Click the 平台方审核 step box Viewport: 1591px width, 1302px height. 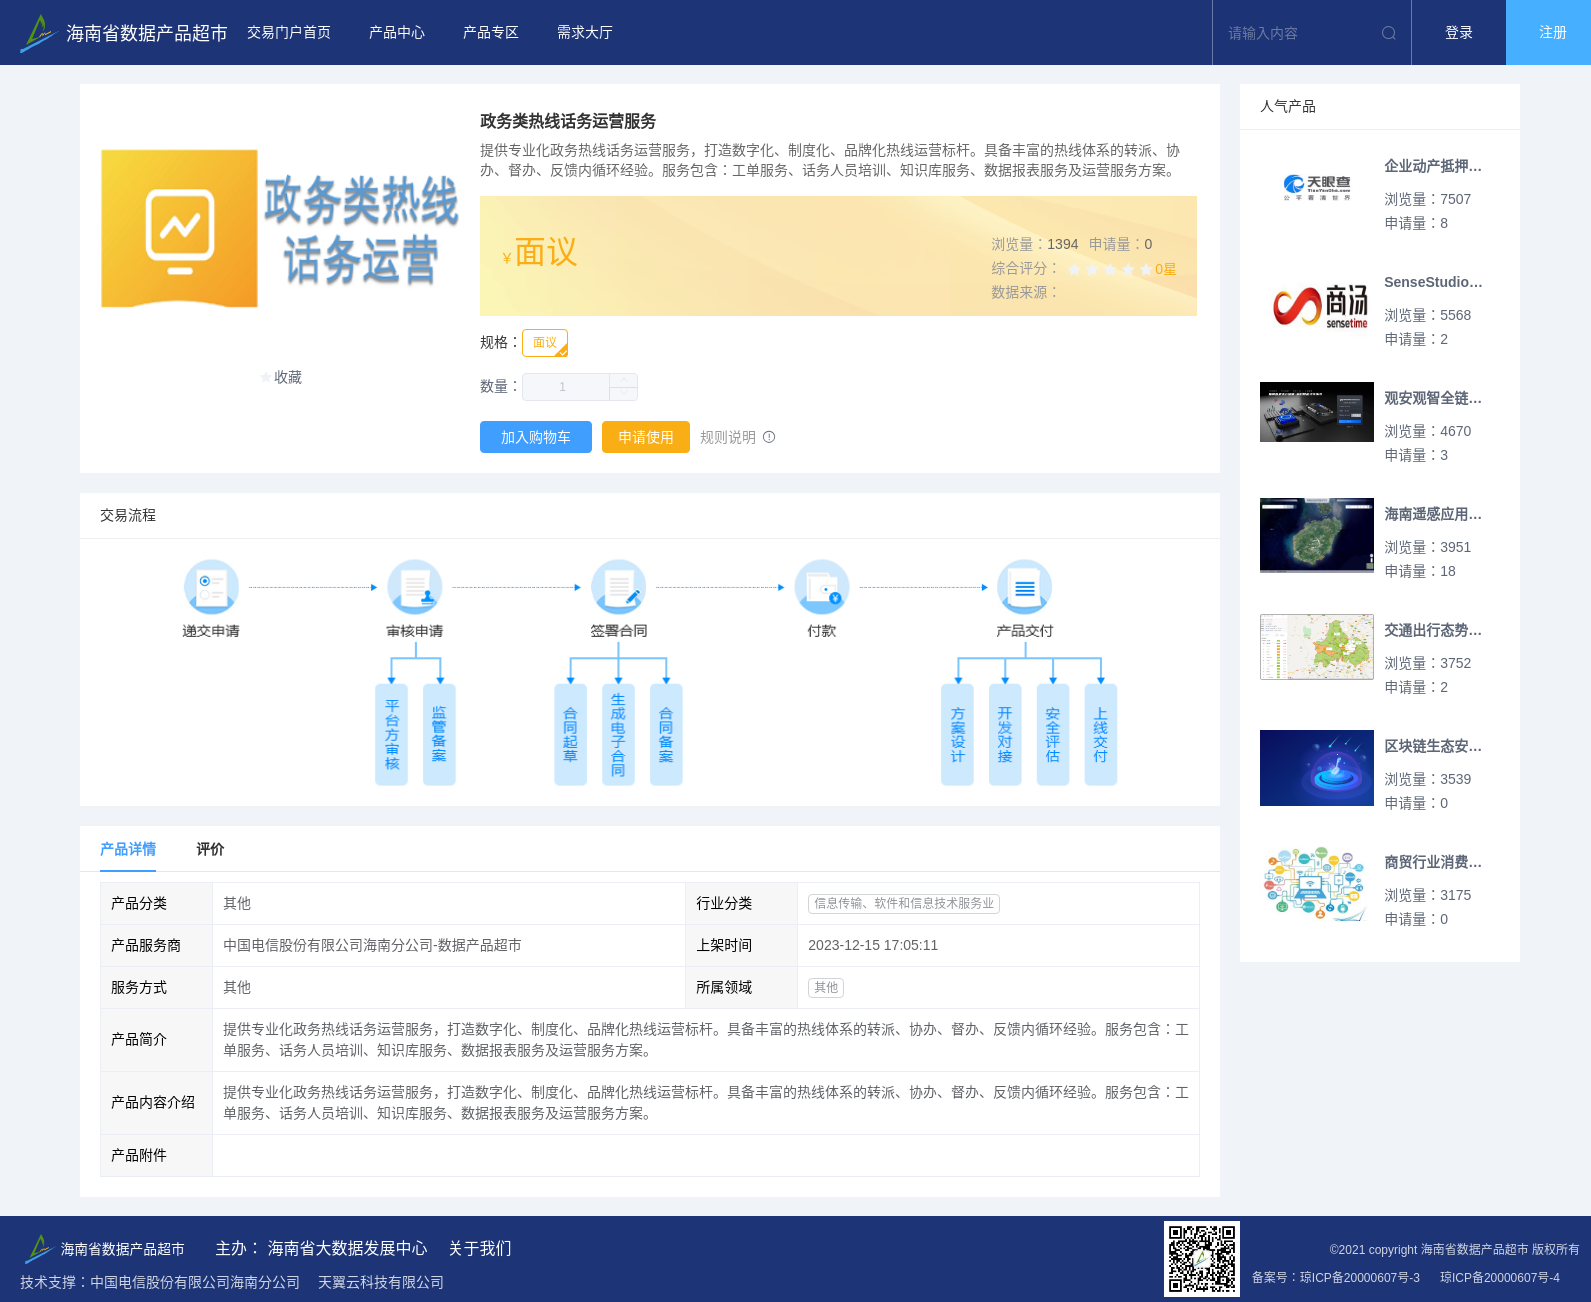pyautogui.click(x=391, y=734)
